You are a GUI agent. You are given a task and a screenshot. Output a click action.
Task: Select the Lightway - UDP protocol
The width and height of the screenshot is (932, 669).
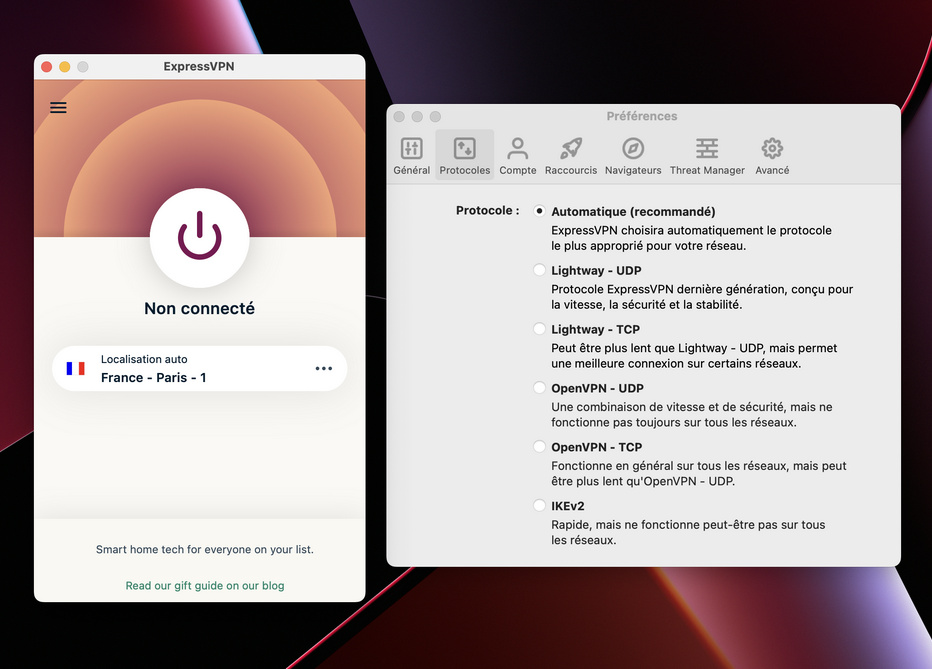[539, 270]
